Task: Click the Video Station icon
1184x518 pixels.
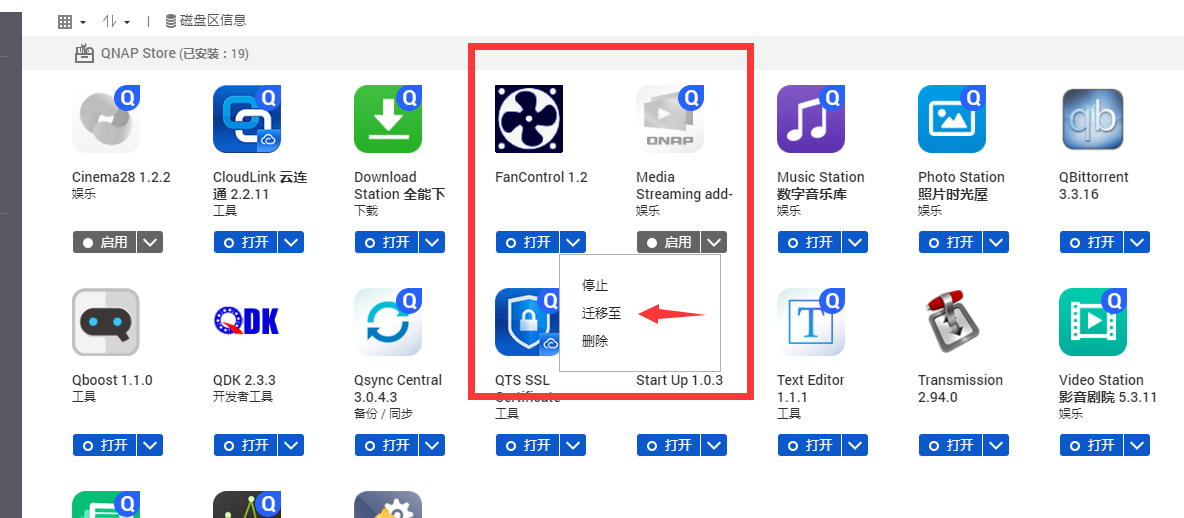Action: pos(1093,322)
